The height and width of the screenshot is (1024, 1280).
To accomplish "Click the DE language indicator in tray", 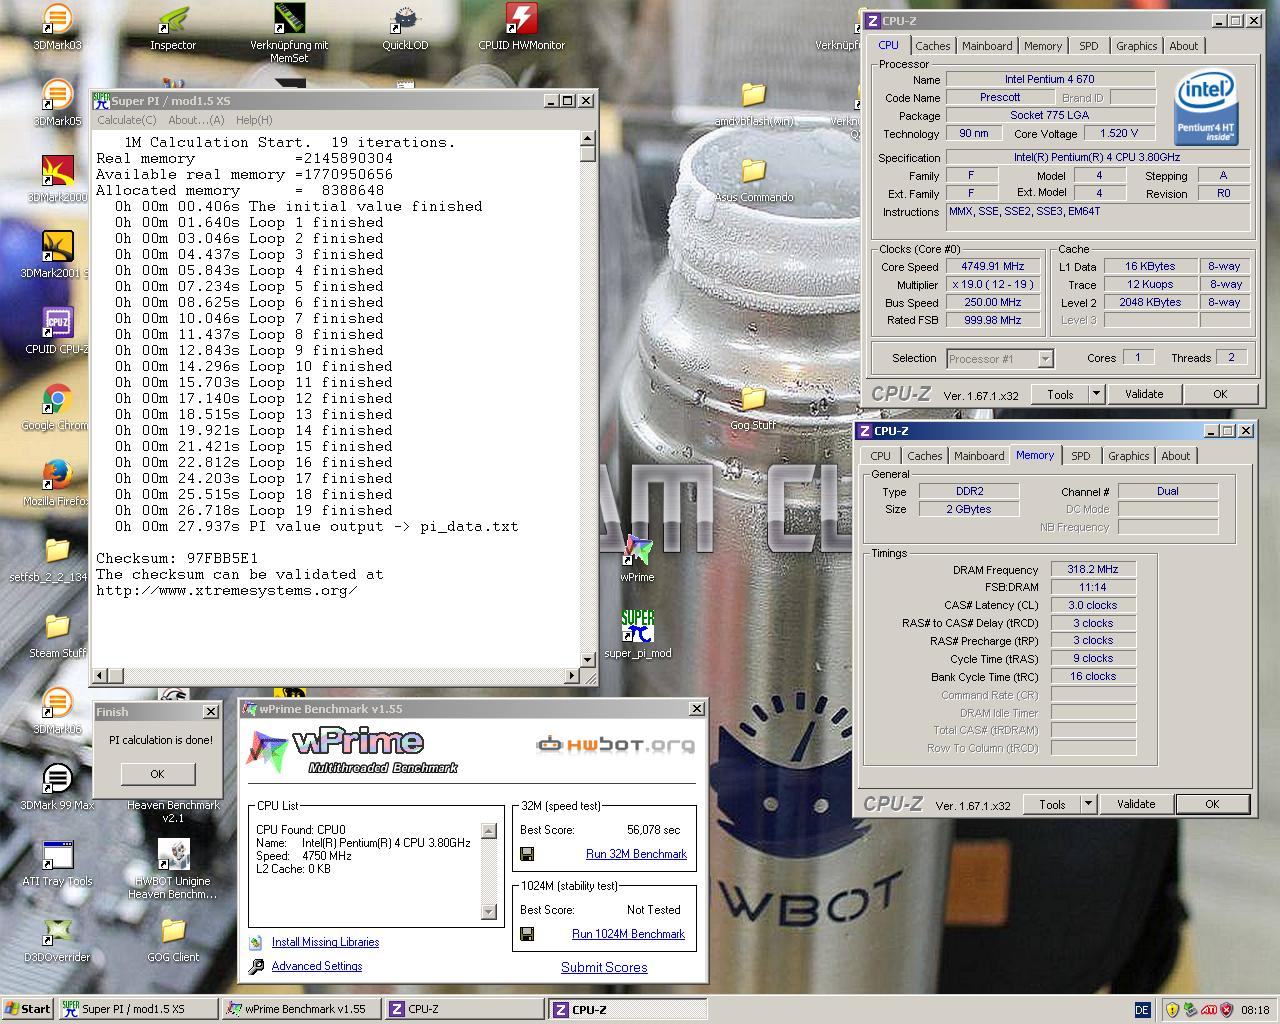I will [1142, 1010].
